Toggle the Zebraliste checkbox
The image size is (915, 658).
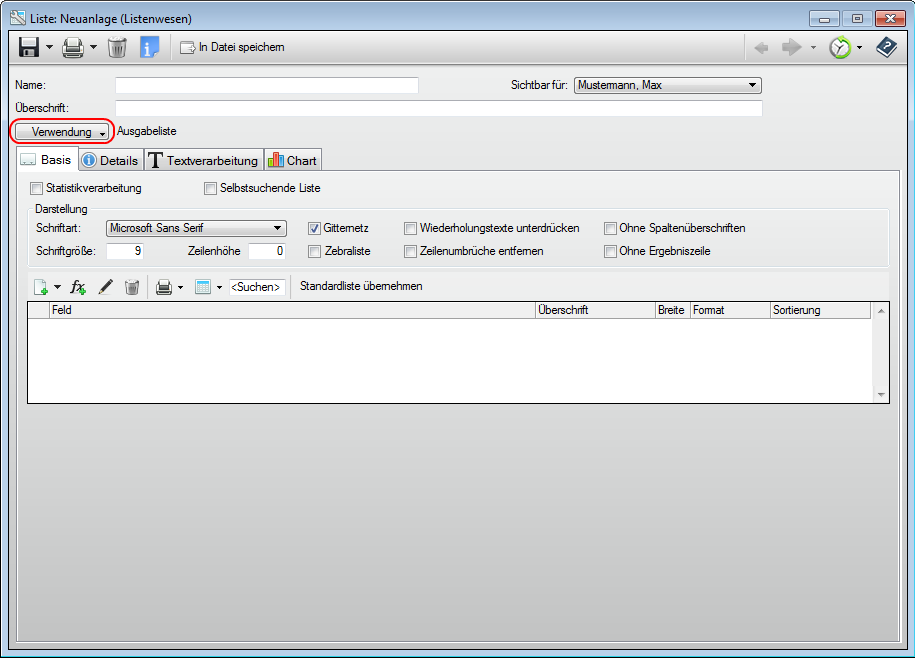[x=314, y=251]
